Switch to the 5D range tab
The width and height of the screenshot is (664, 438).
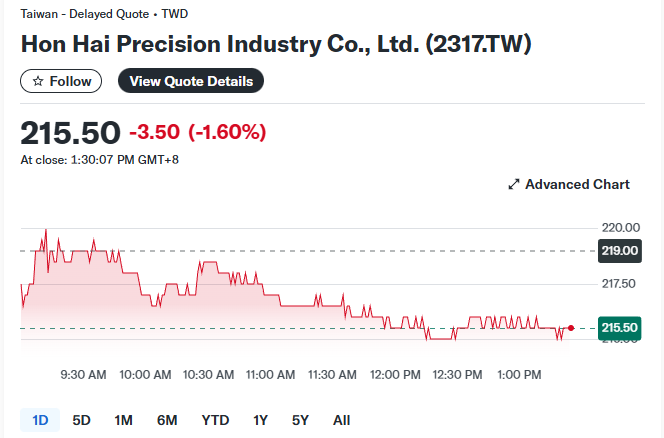(x=82, y=420)
